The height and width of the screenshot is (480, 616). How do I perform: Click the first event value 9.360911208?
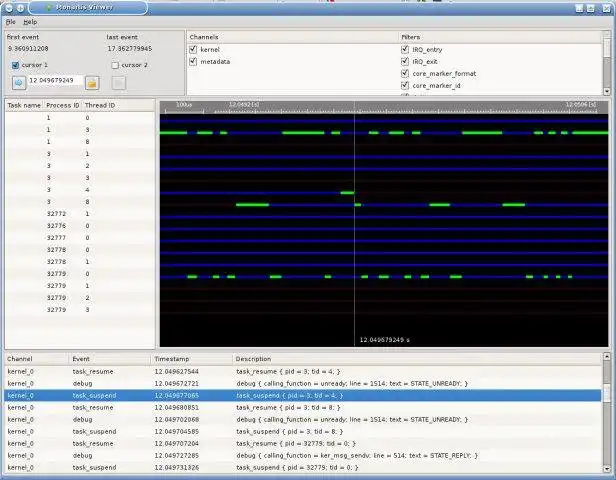tap(28, 49)
